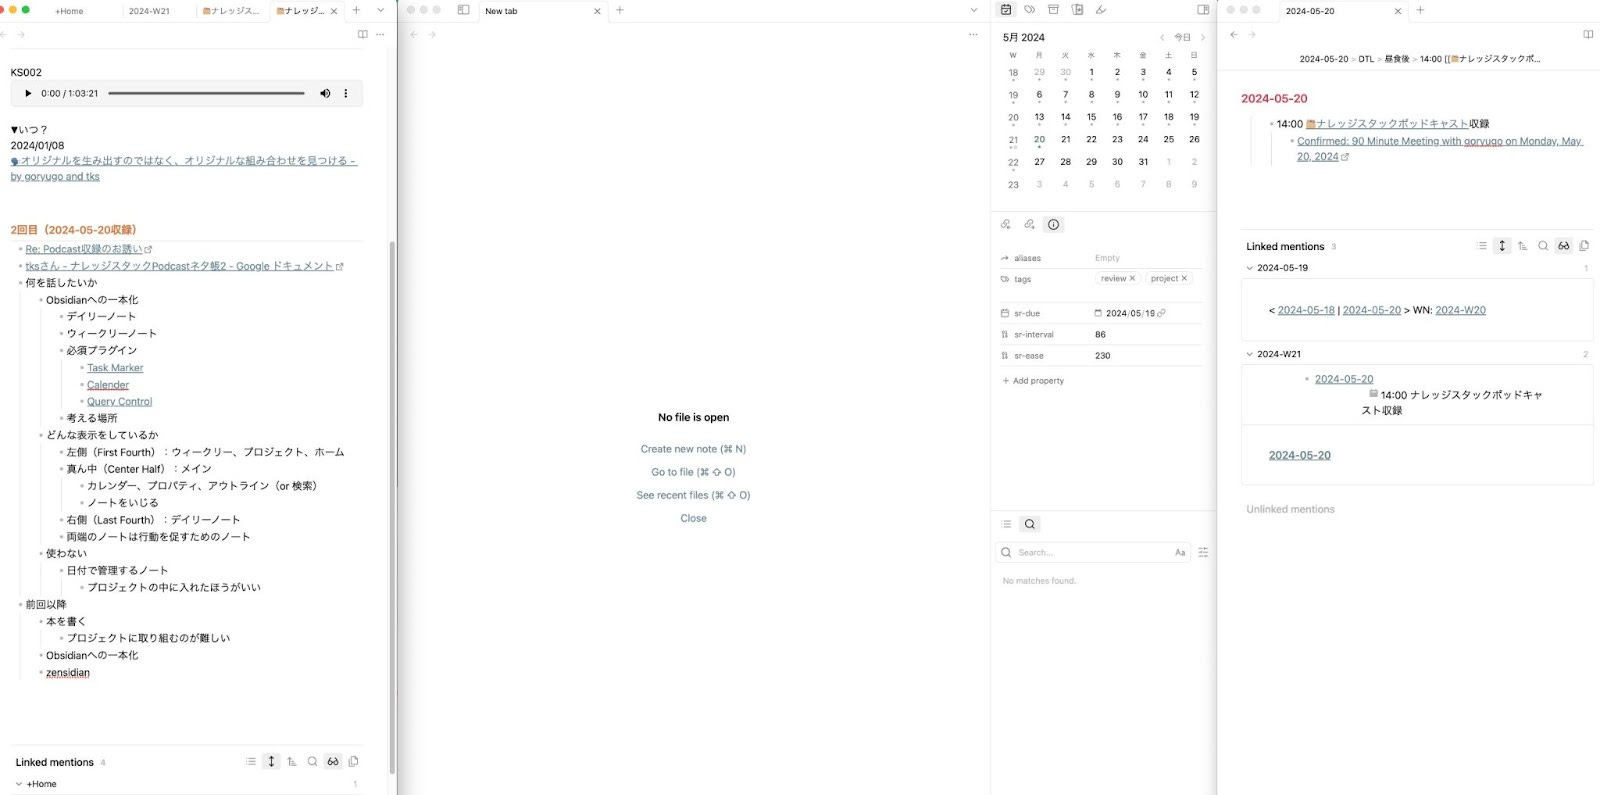This screenshot has height=795, width=1600.
Task: Go to the next month in the calendar
Action: point(1203,37)
